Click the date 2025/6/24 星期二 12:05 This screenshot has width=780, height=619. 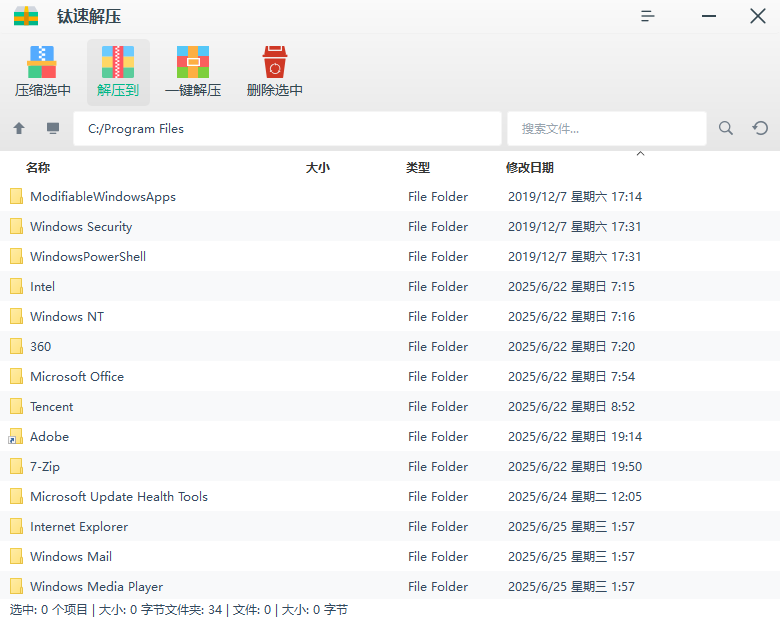point(575,497)
